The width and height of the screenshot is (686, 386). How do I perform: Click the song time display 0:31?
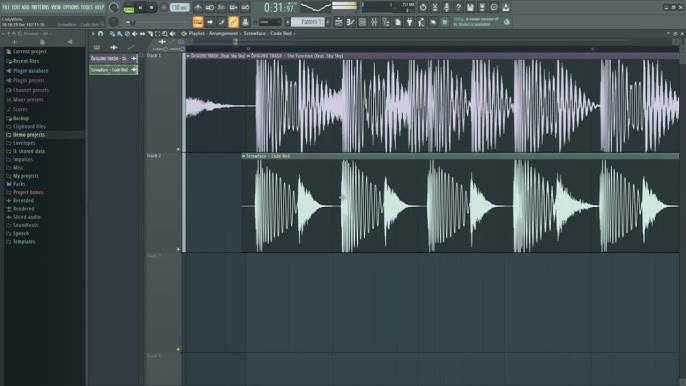click(279, 7)
